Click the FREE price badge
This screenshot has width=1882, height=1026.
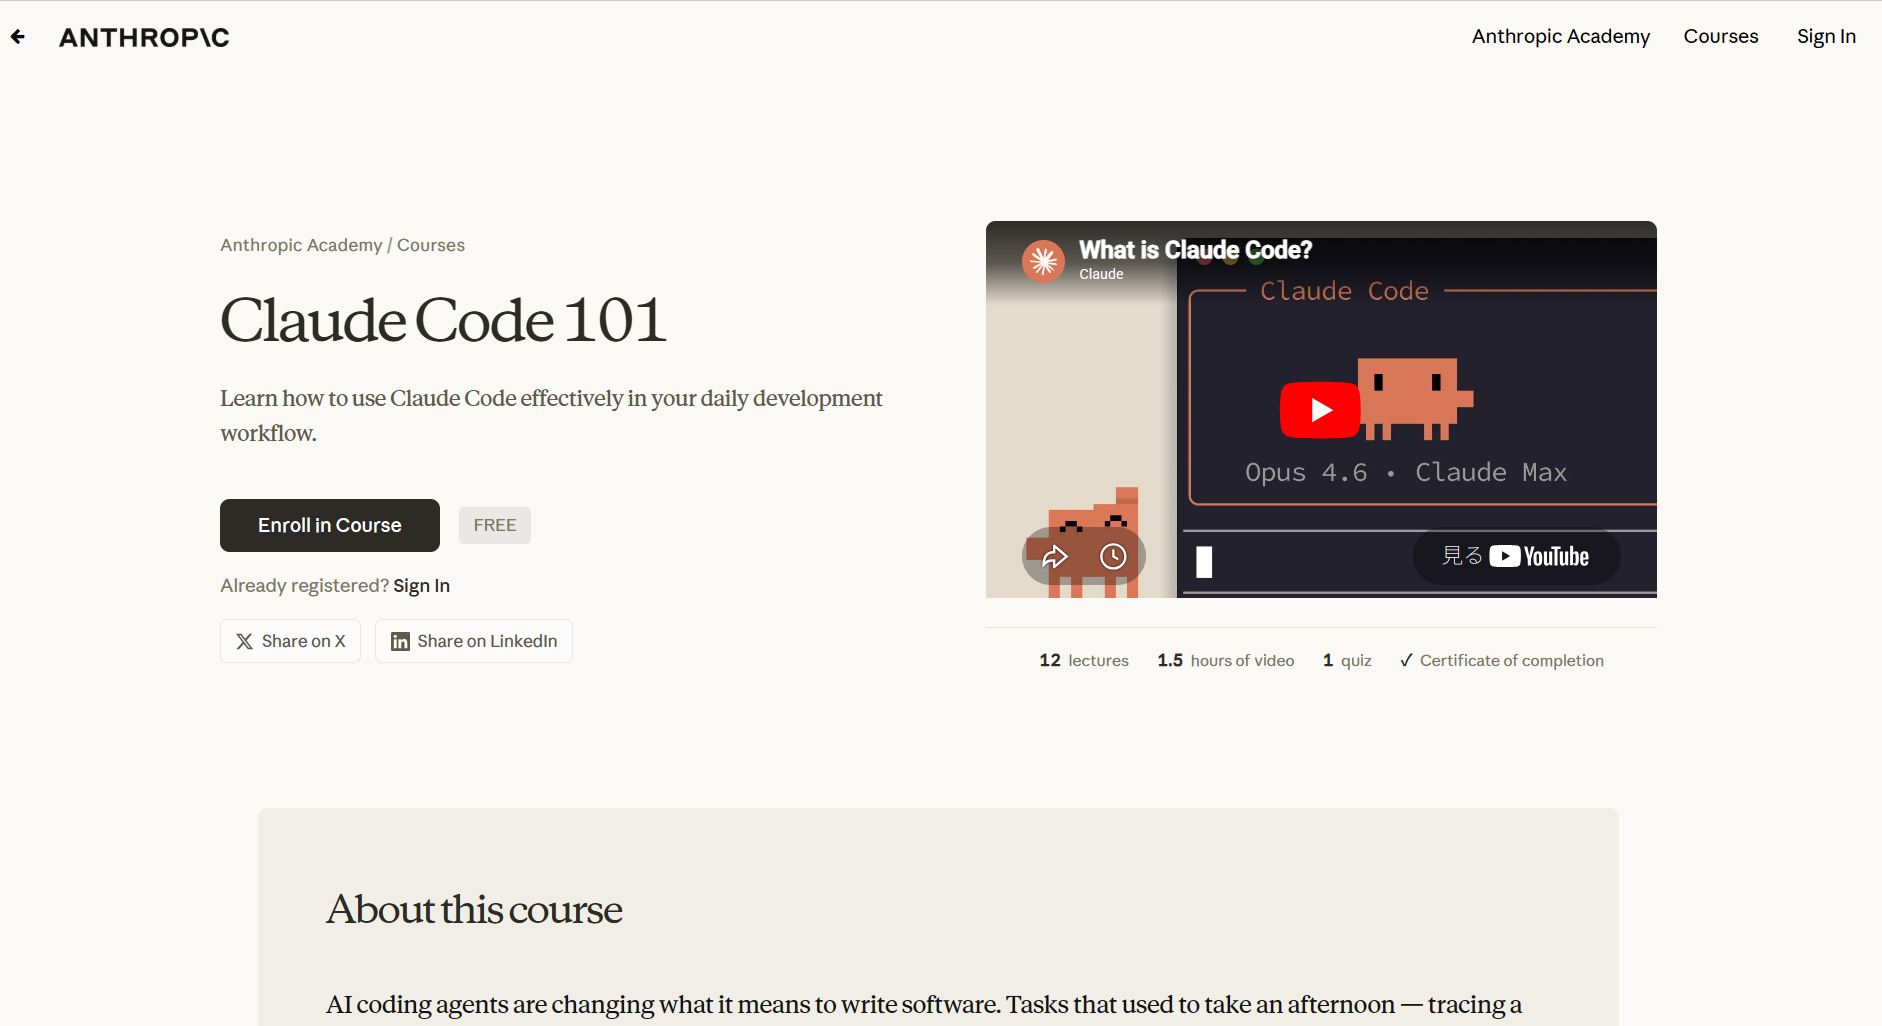point(495,525)
